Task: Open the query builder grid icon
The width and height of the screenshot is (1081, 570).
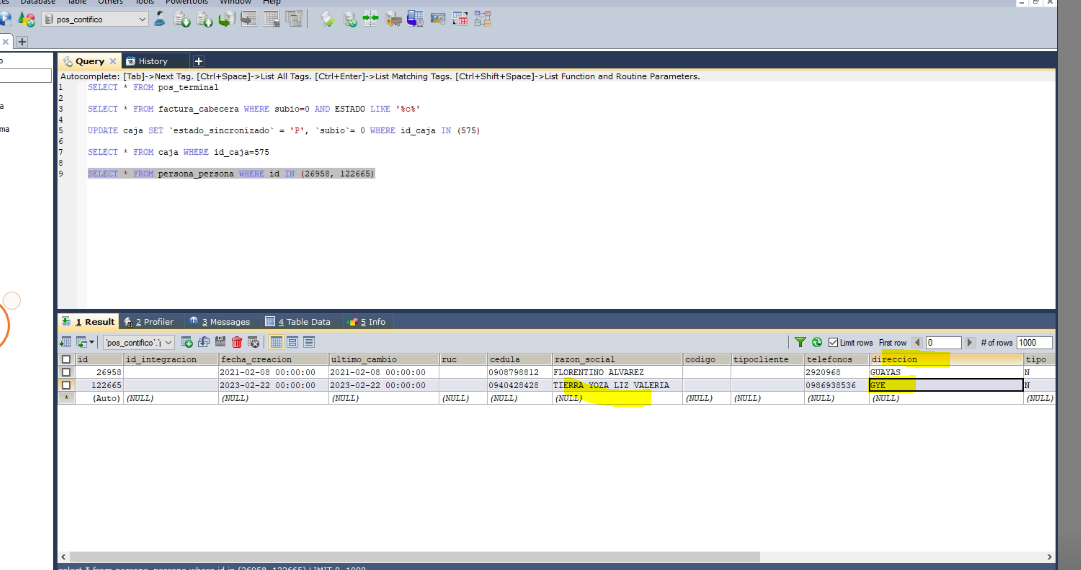Action: point(461,19)
